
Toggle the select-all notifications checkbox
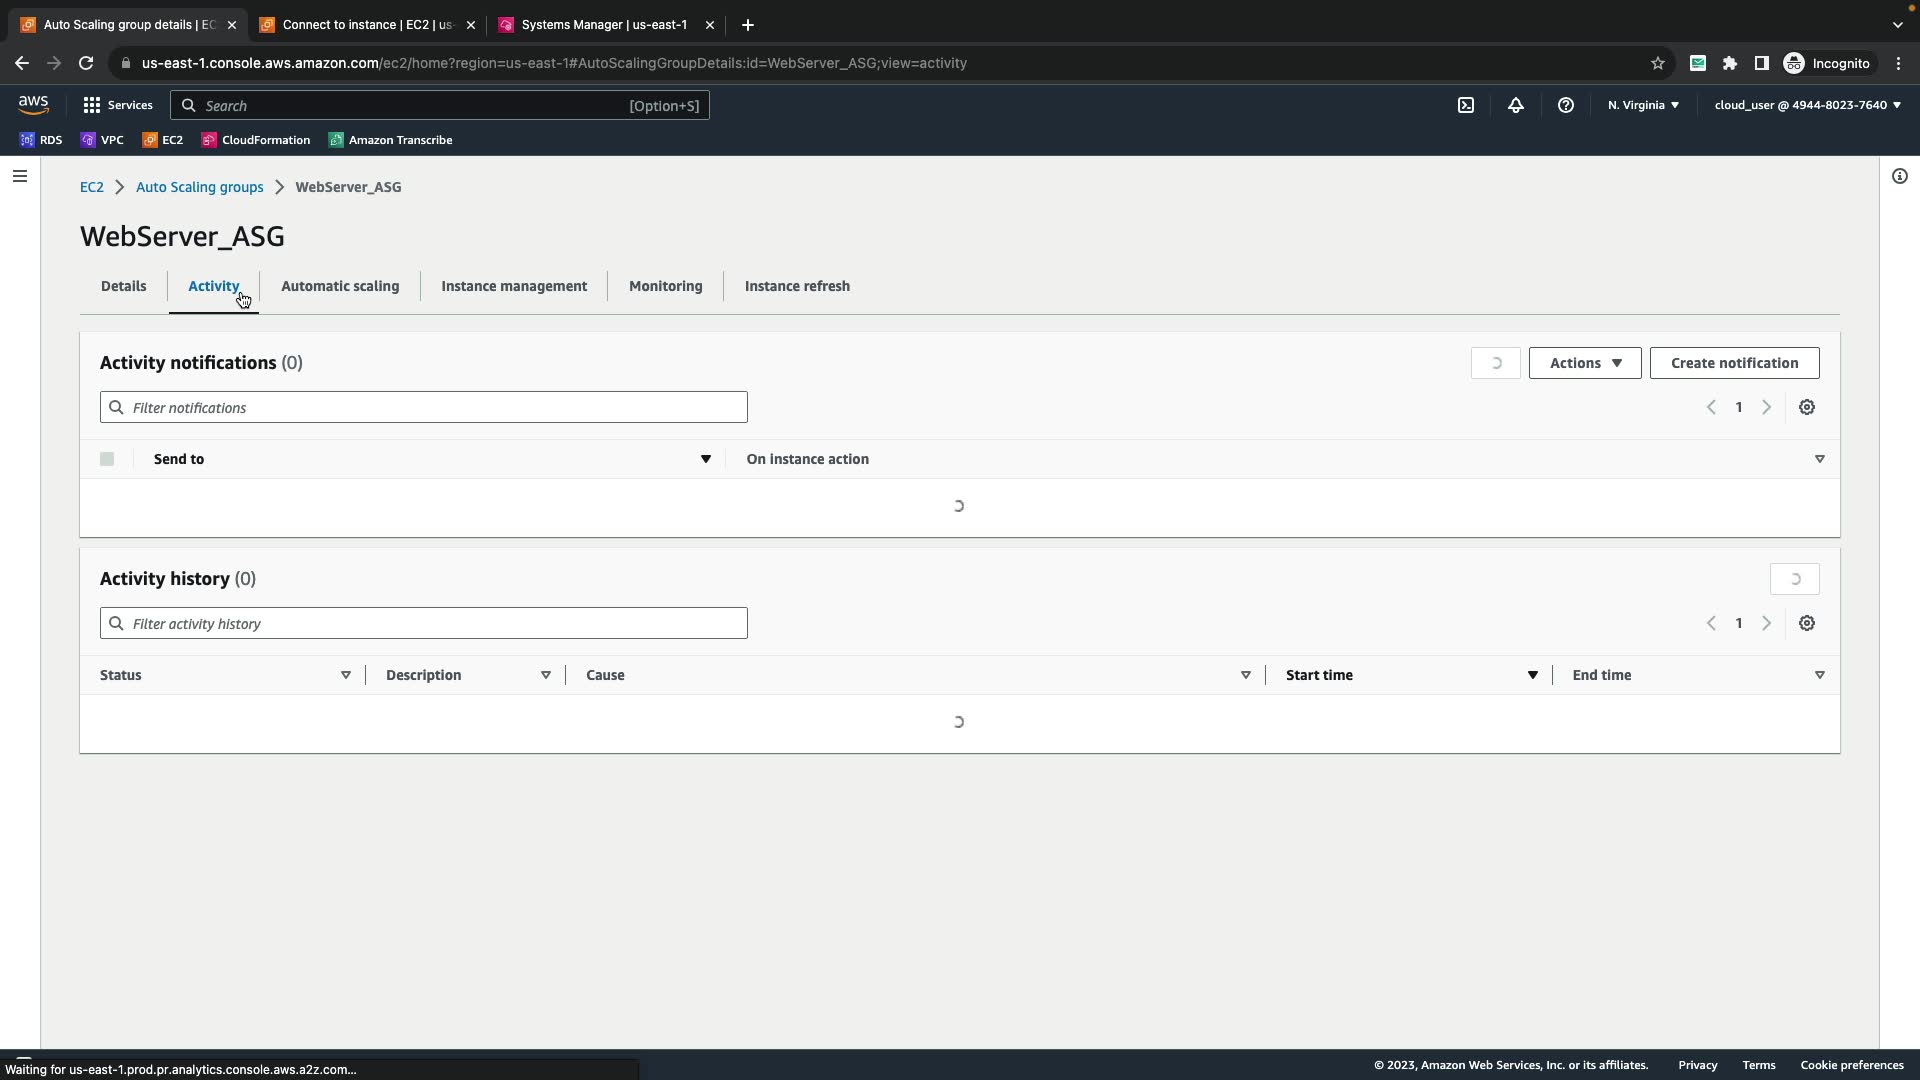tap(107, 459)
